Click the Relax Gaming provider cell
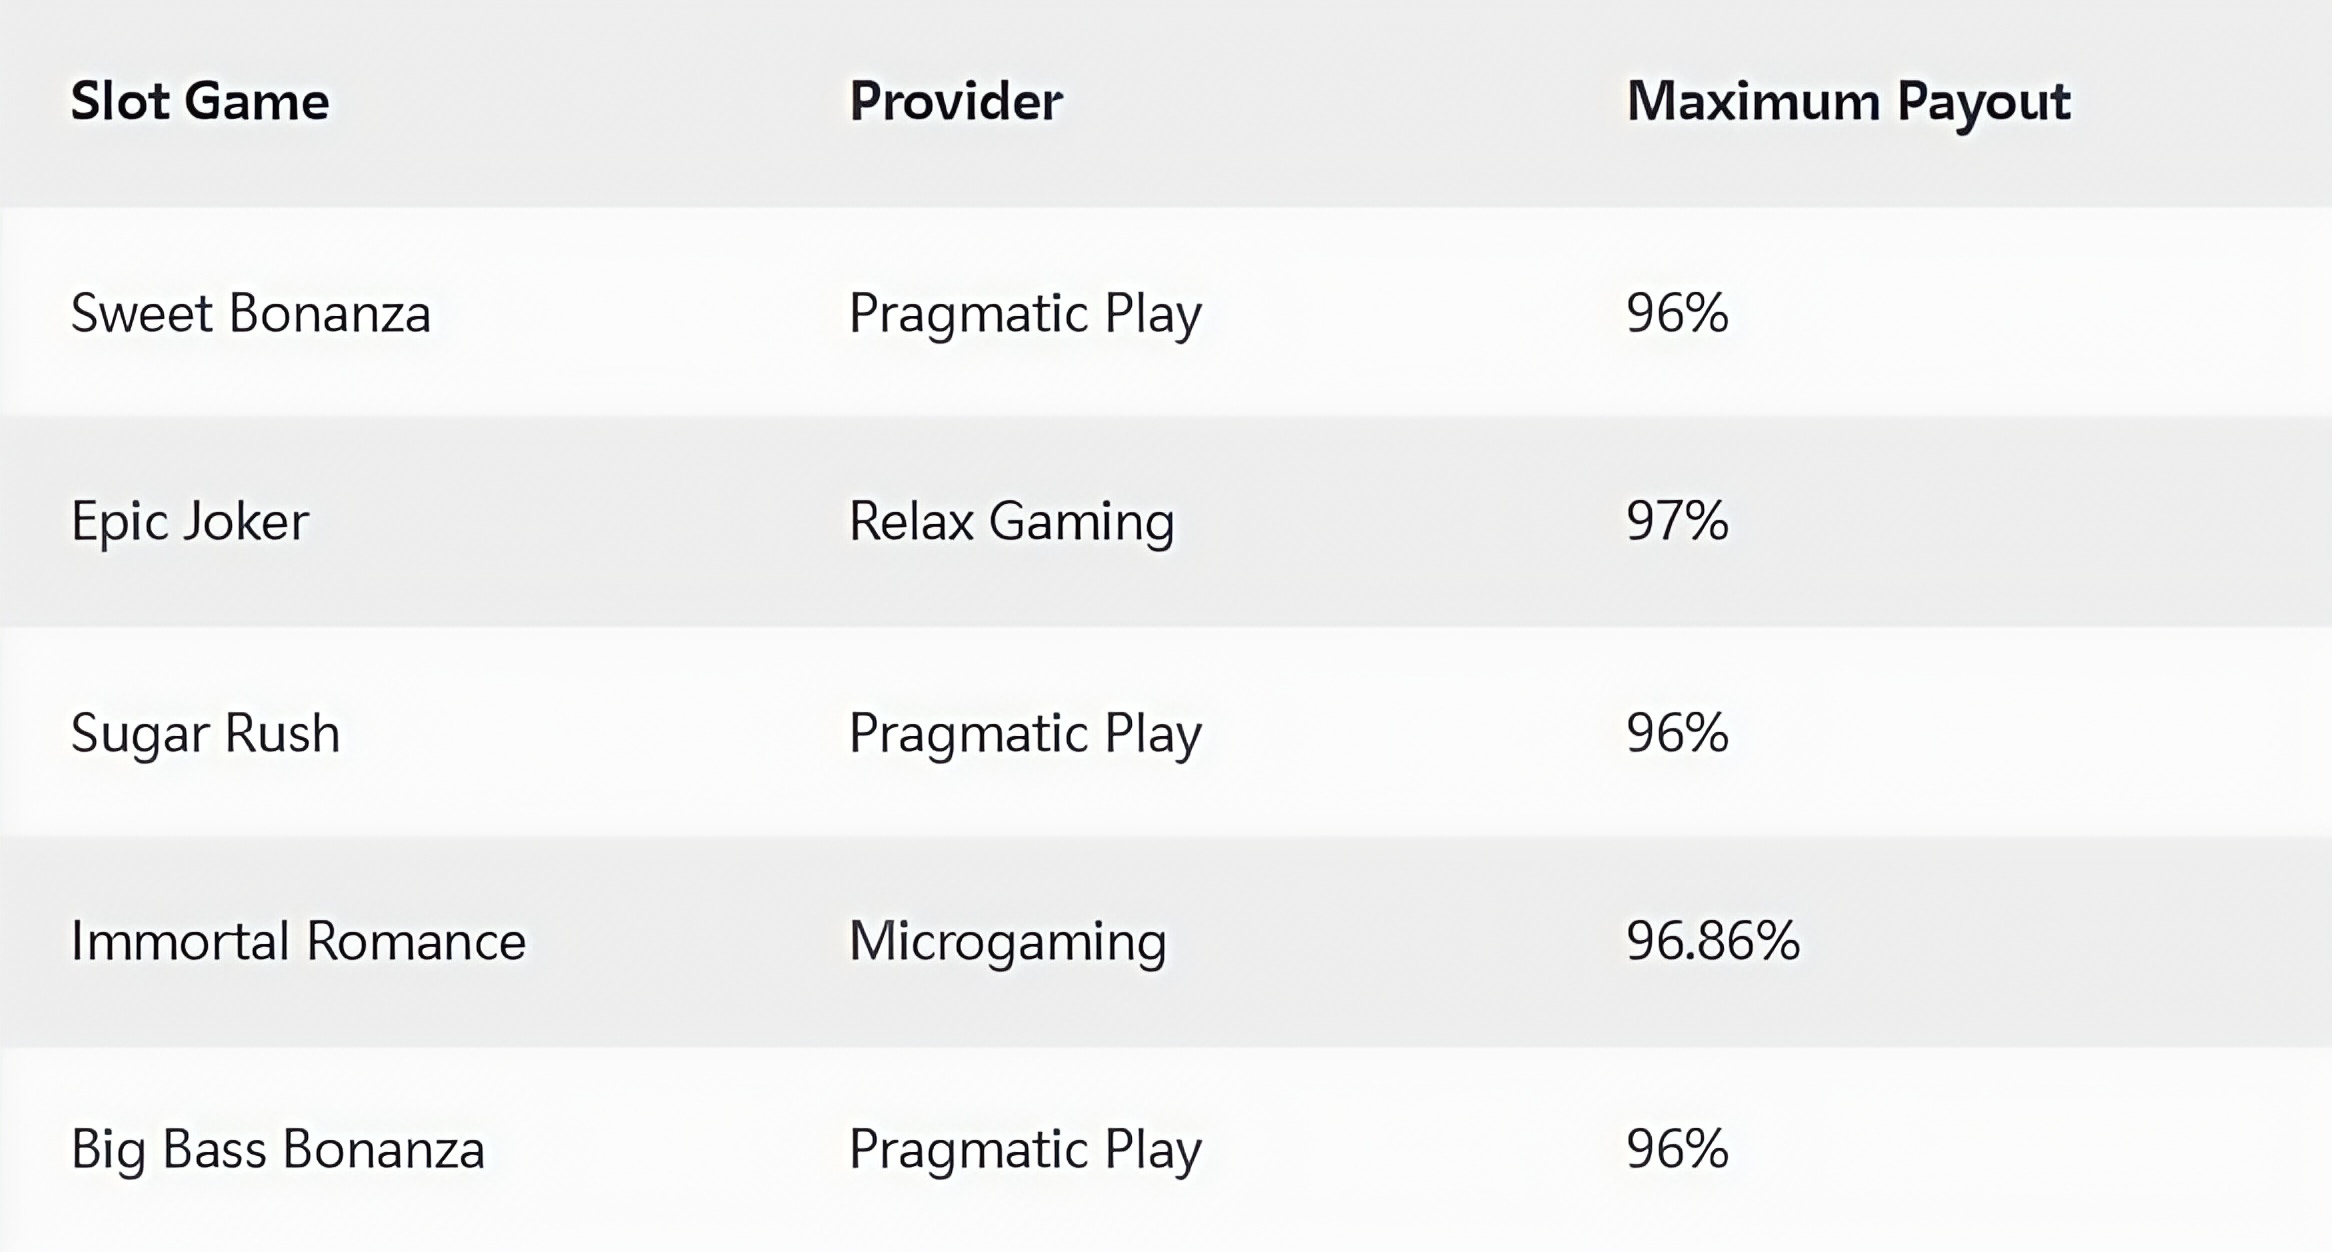 pos(1011,523)
